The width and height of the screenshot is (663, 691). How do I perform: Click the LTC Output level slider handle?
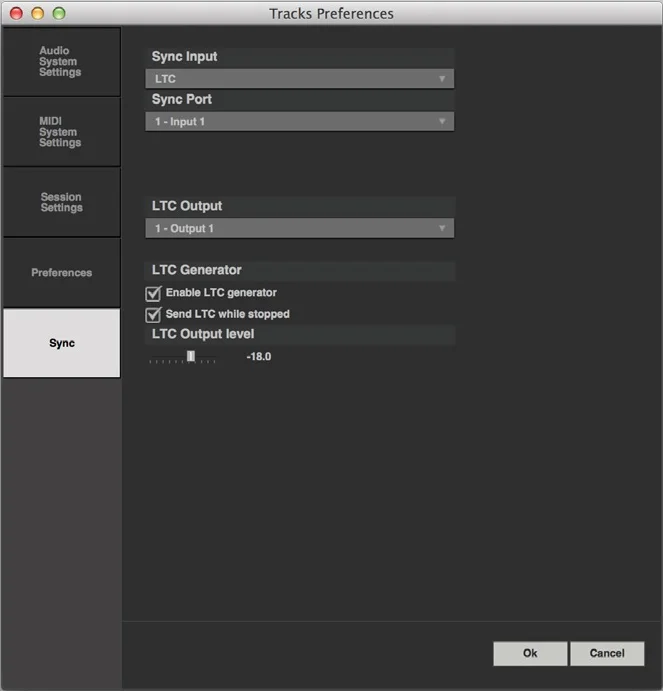pos(191,356)
